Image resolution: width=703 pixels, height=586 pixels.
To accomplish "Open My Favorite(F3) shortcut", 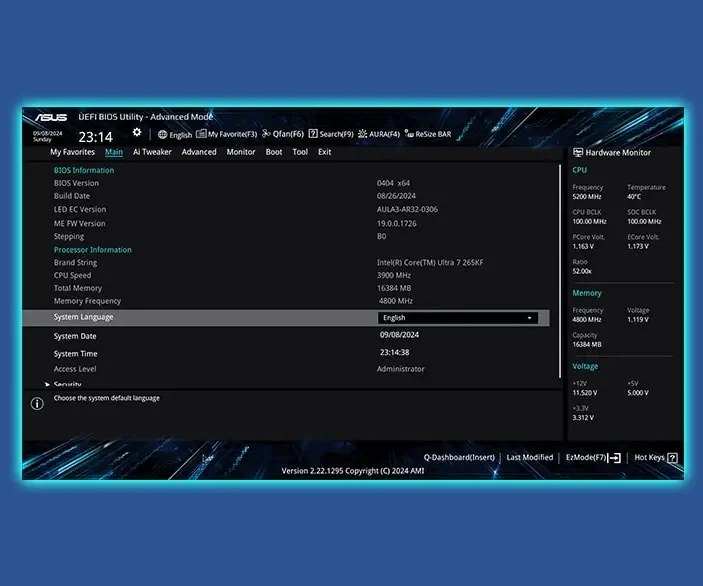I will (227, 134).
